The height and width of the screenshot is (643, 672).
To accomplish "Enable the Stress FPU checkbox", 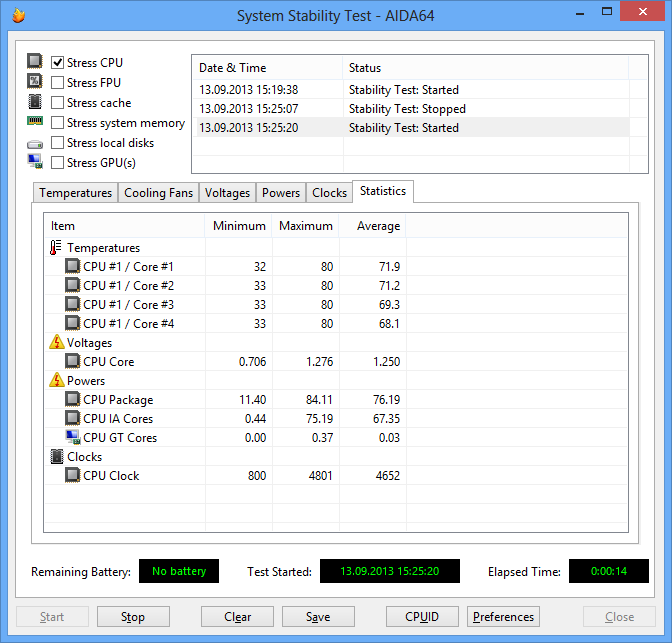I will 57,82.
